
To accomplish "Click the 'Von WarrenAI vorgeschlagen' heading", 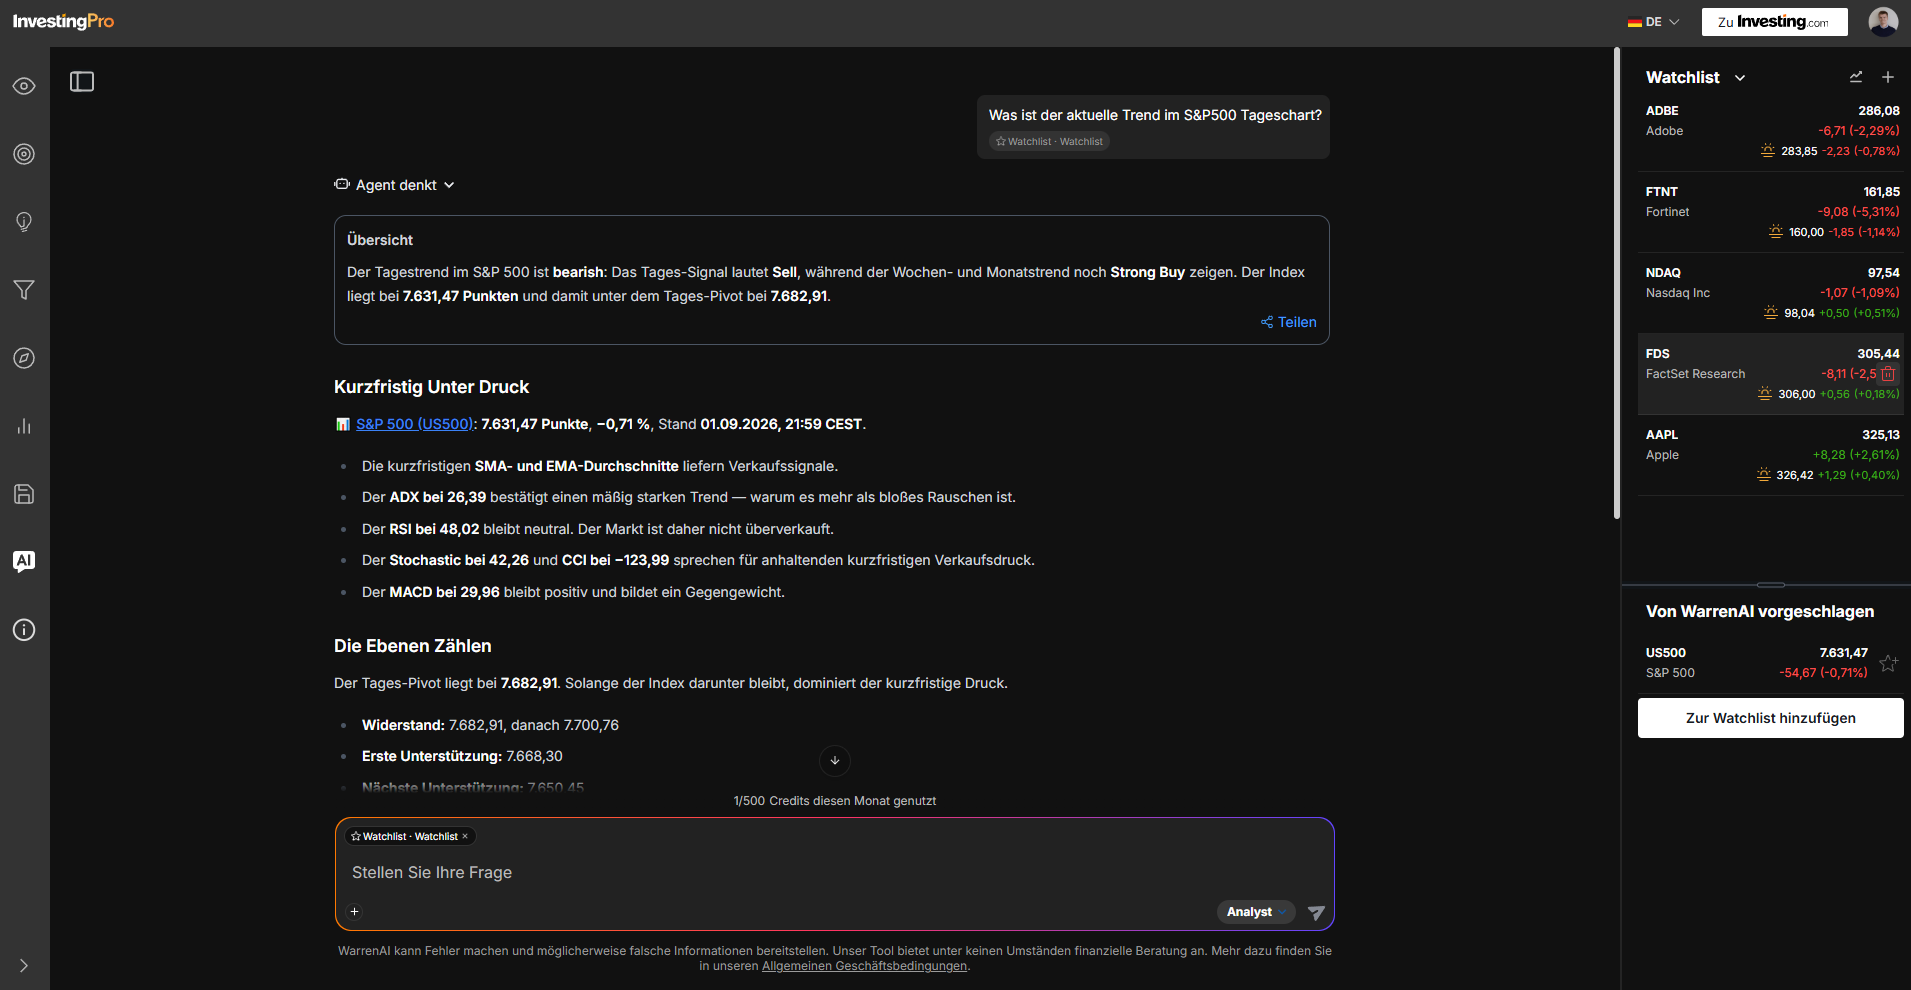I will [1760, 612].
